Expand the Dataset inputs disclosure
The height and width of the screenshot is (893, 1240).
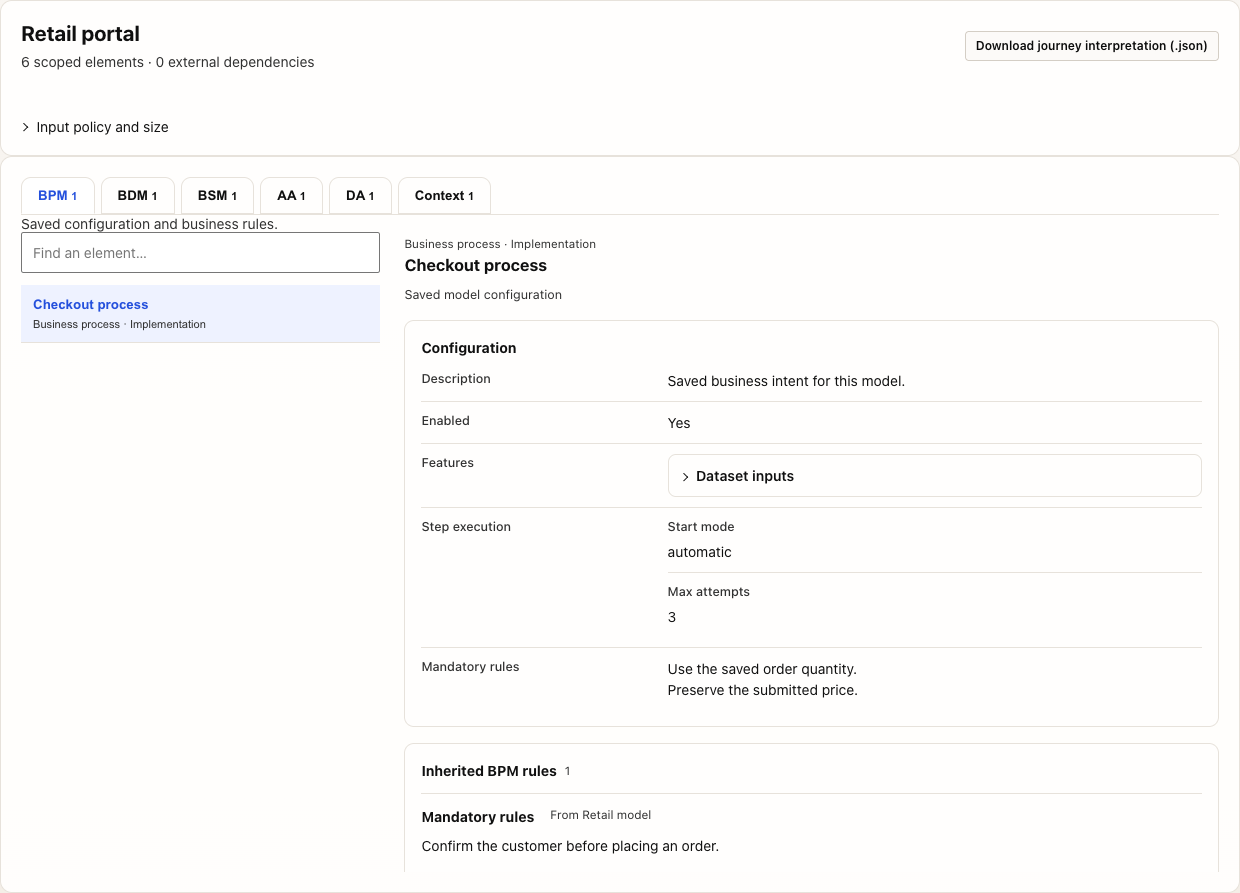coord(934,476)
